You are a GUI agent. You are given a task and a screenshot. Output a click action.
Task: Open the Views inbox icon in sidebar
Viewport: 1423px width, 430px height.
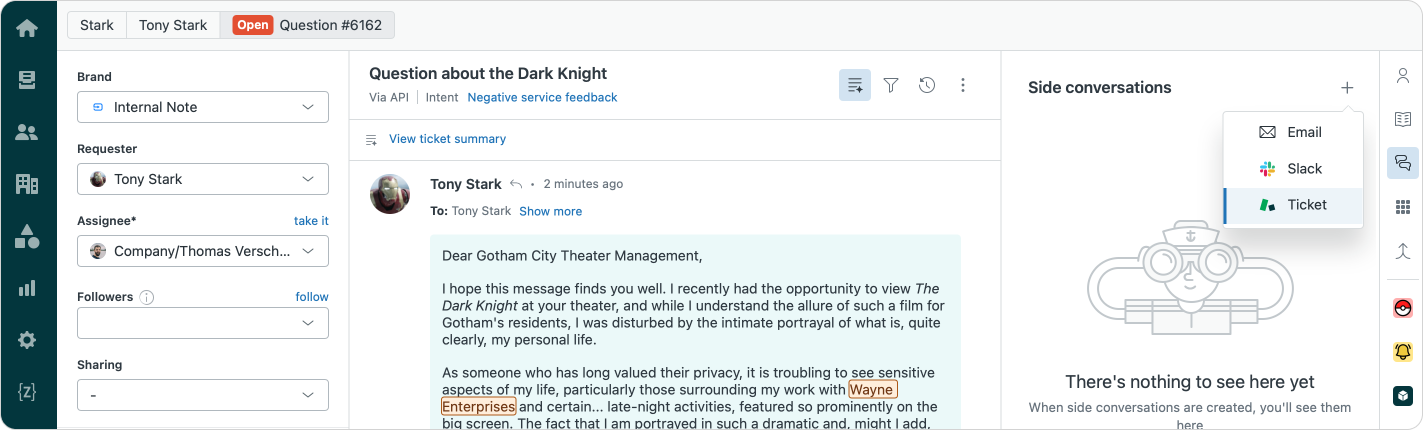[27, 80]
